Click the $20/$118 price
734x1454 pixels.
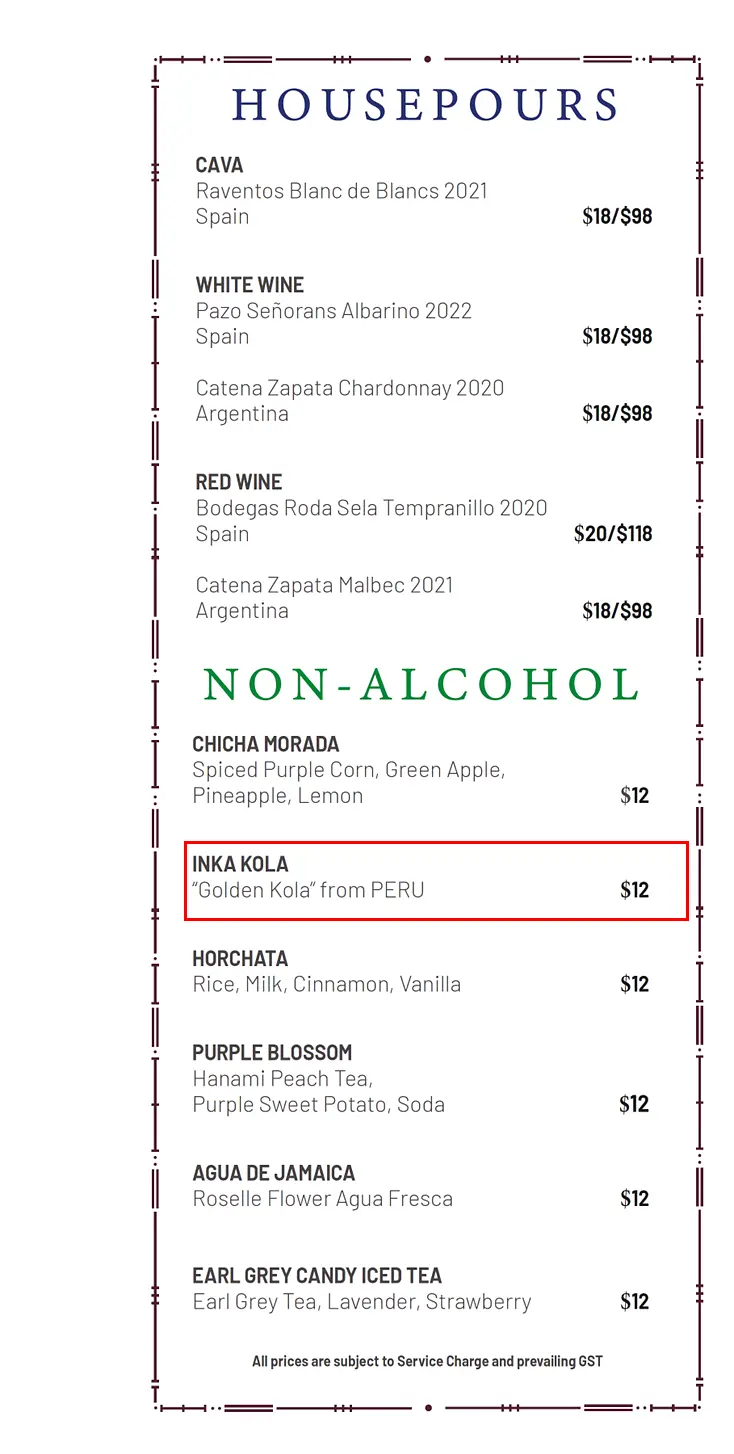click(613, 534)
